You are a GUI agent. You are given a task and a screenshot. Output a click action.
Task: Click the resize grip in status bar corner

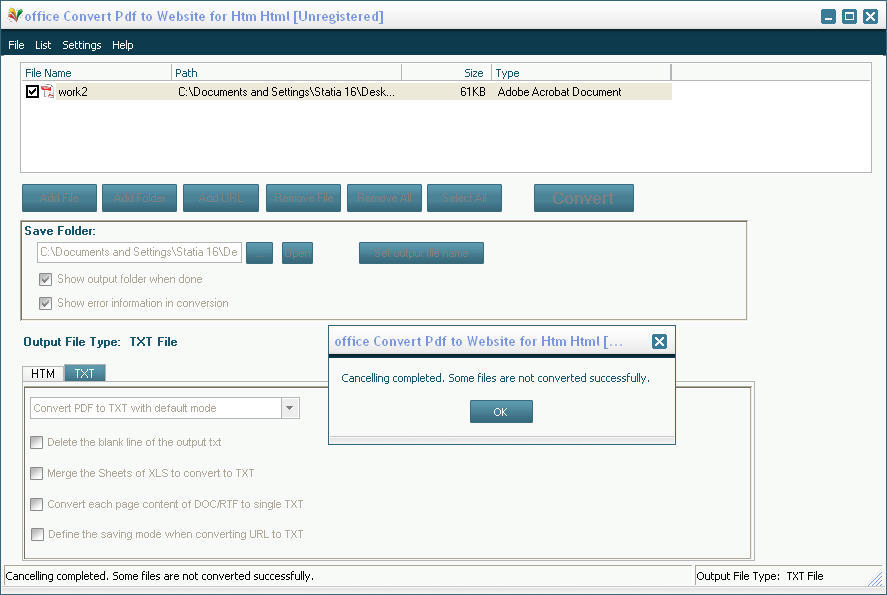pyautogui.click(x=876, y=577)
